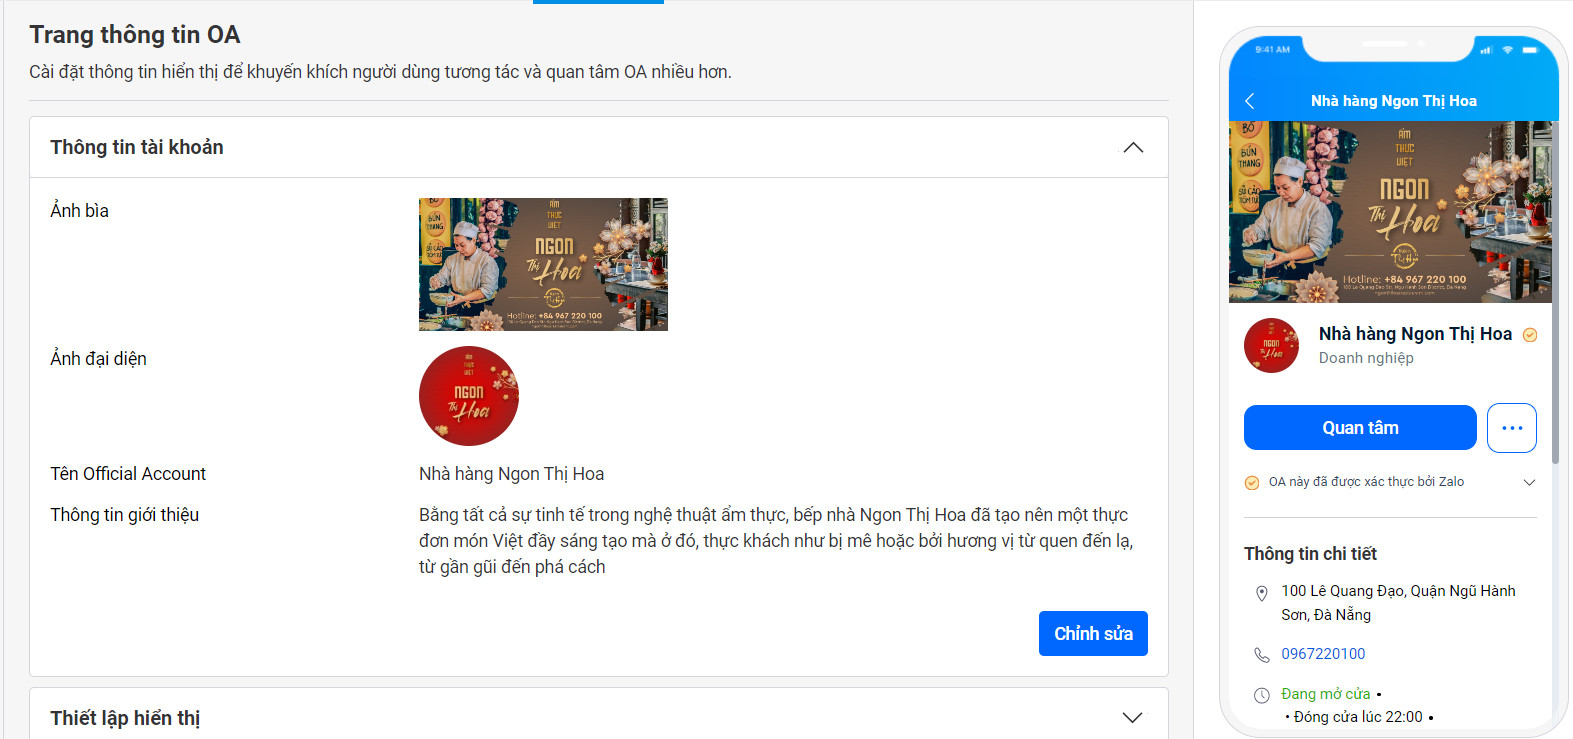Viewport: 1573px width, 739px height.
Task: Click the bold 'Nhà hàng Ngon Thị Hoa' preview name
Action: [x=1415, y=334]
